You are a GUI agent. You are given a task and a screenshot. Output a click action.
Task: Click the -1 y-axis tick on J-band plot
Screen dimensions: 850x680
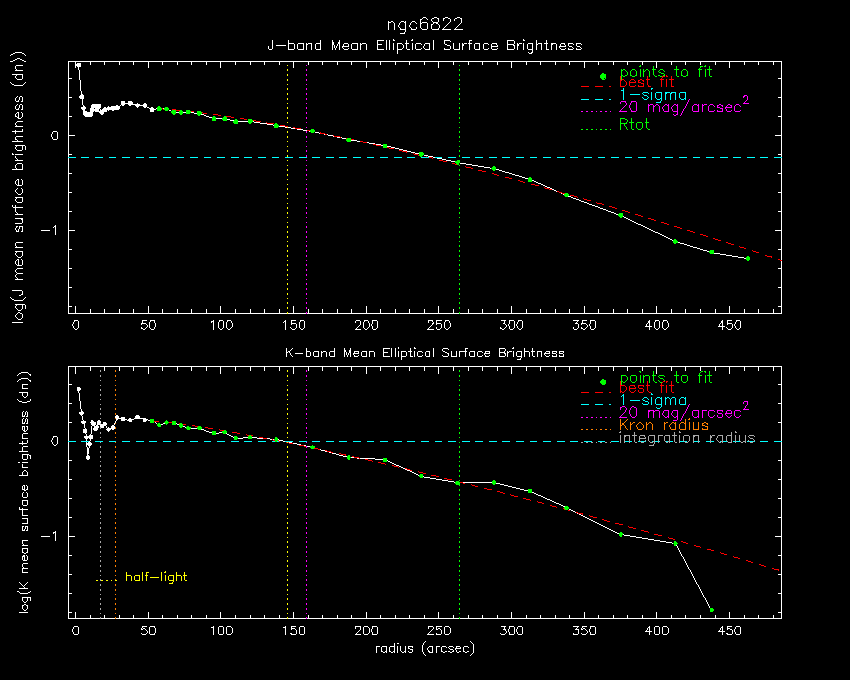click(55, 229)
